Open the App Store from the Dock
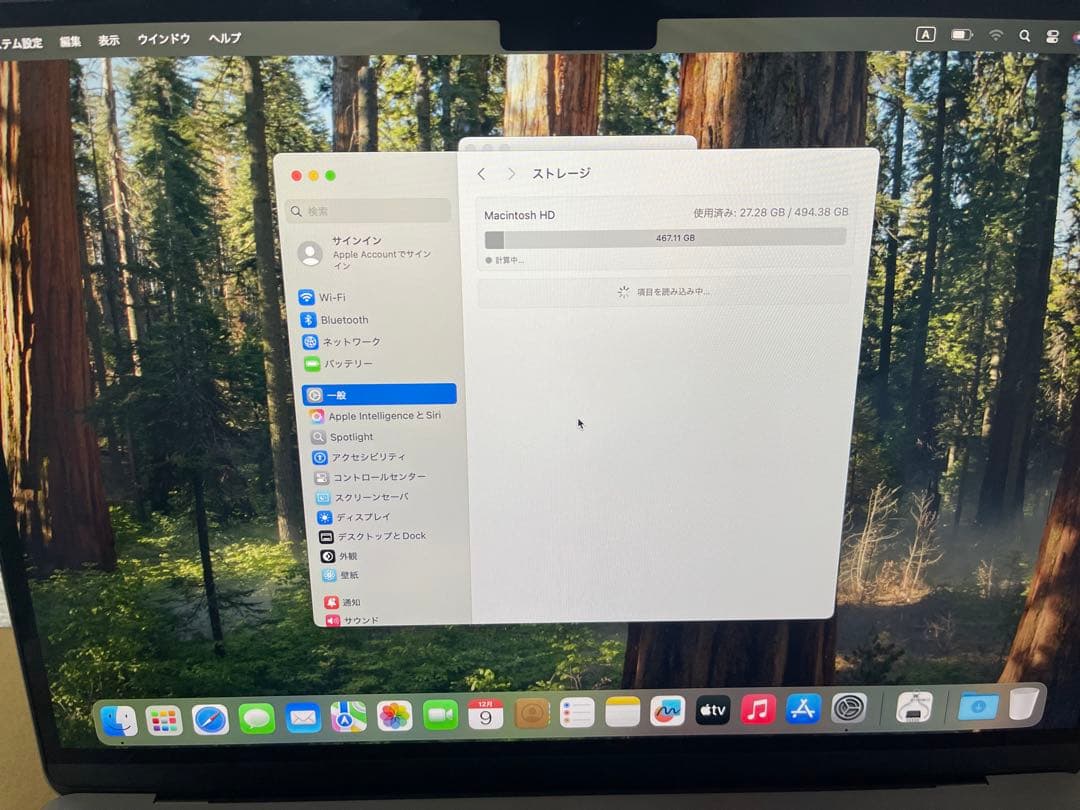Screen dimensions: 1080x810 803,710
